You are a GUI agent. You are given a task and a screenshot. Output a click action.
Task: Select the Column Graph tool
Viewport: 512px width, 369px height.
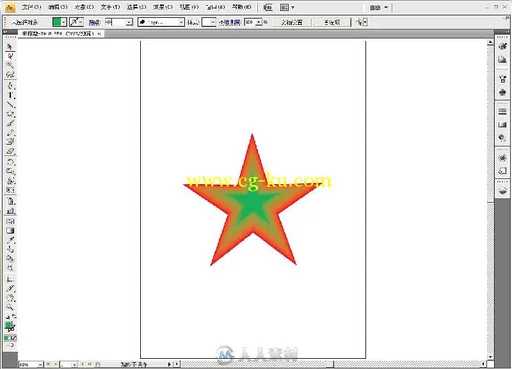(x=10, y=211)
